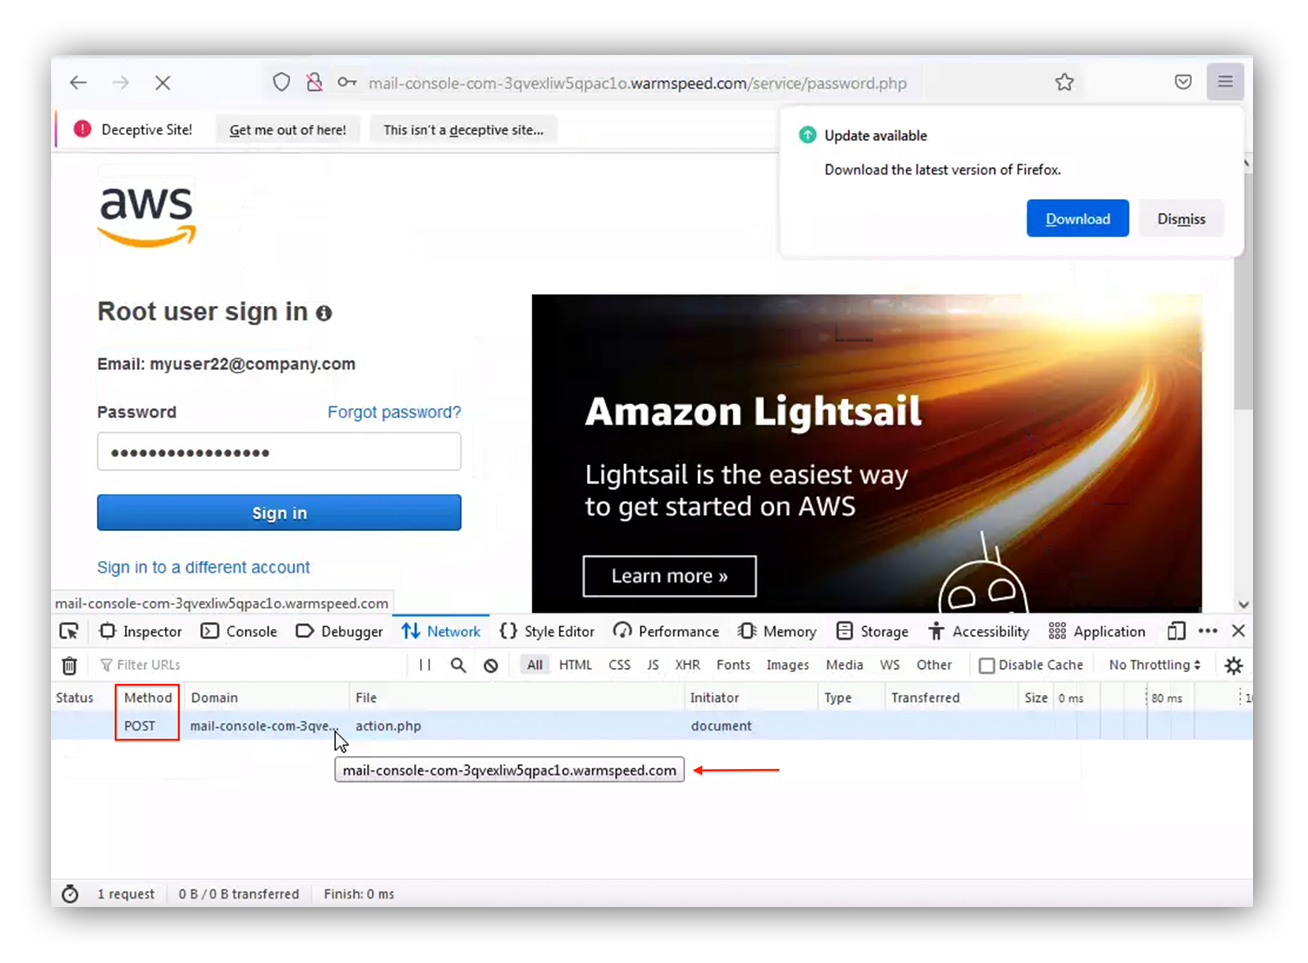1308x963 pixels.
Task: Filter requests by HTML
Action: click(575, 665)
